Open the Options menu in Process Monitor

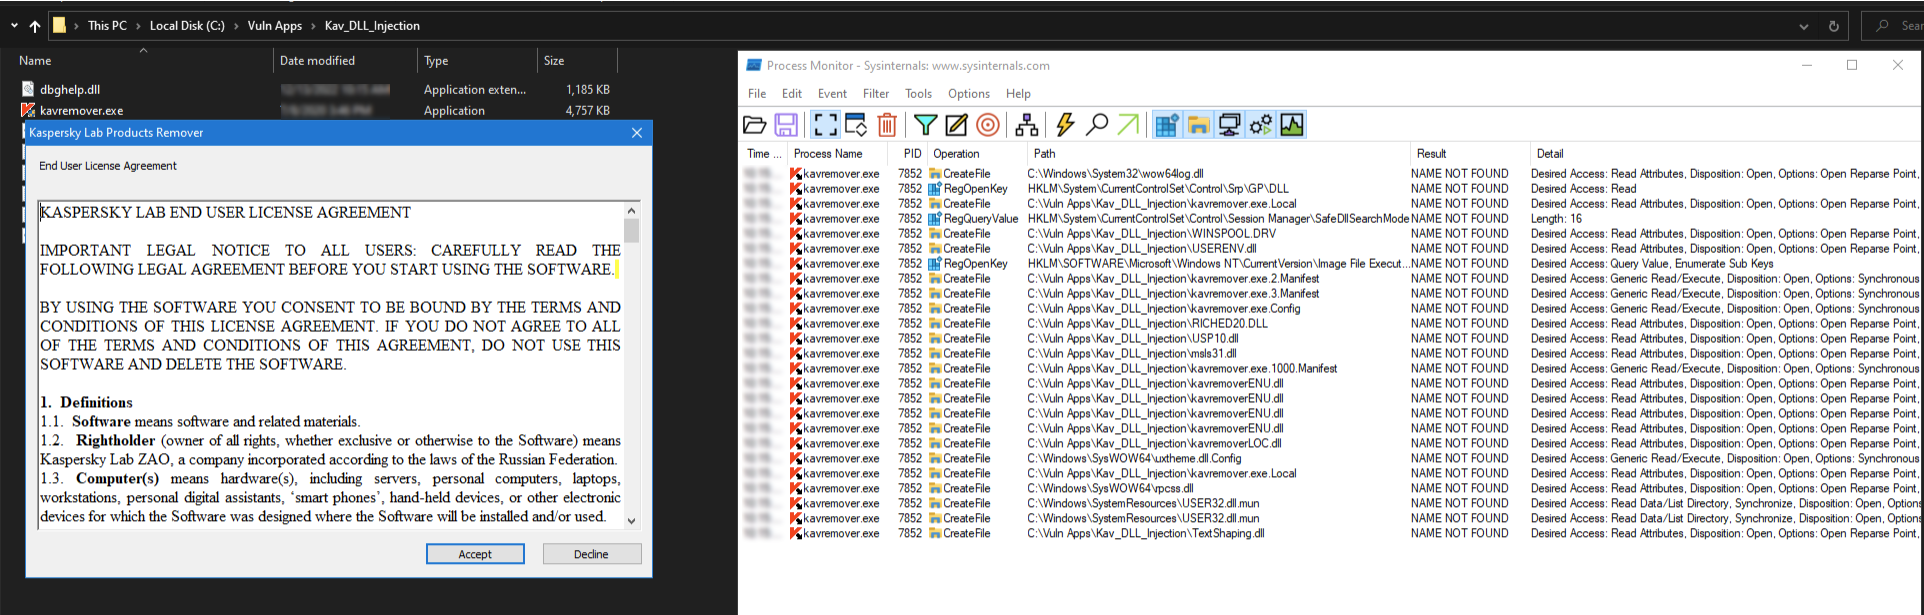(969, 94)
